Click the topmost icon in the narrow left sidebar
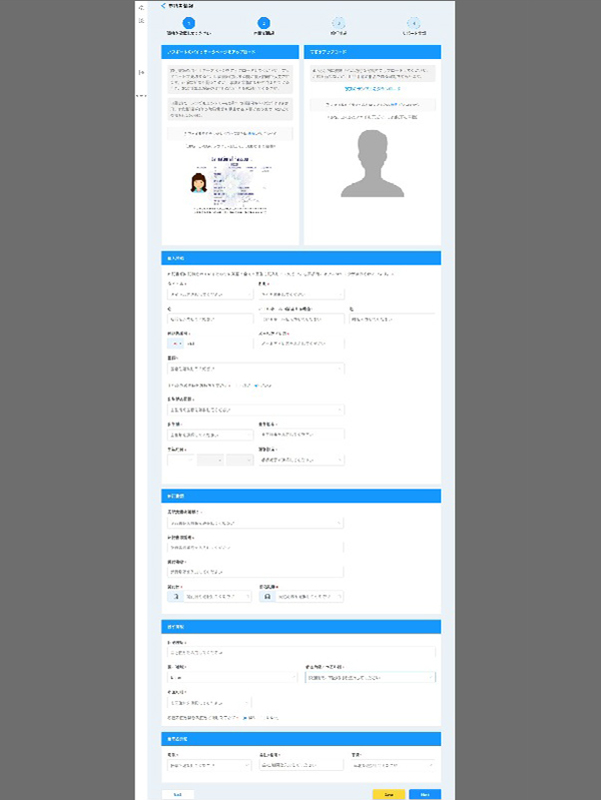 click(141, 8)
